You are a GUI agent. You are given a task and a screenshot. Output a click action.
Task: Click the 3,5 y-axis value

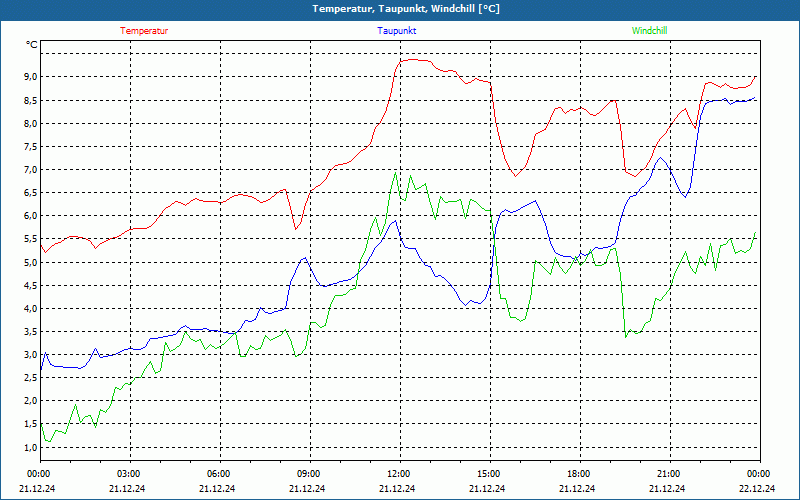32,332
